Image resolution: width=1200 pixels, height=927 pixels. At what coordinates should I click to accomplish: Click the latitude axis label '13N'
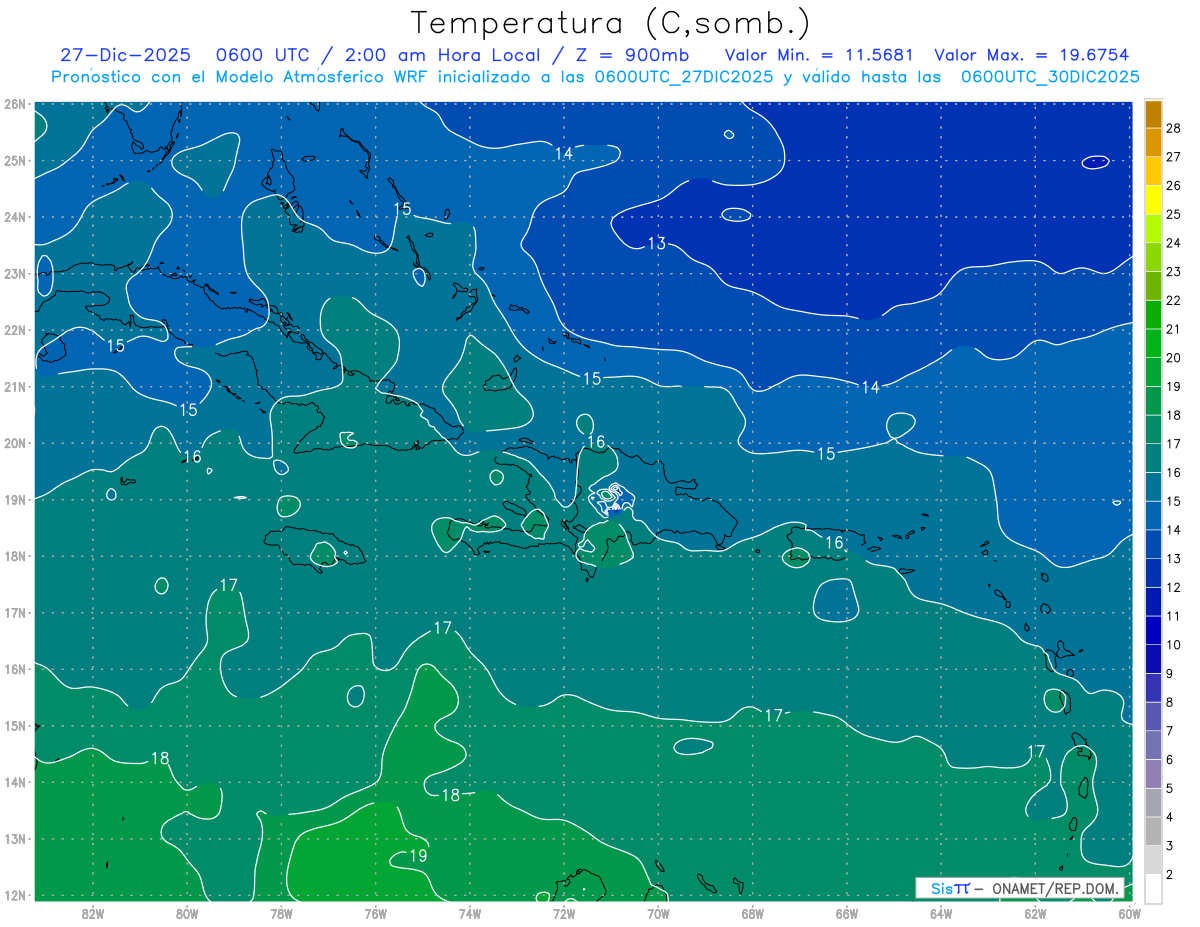point(15,839)
